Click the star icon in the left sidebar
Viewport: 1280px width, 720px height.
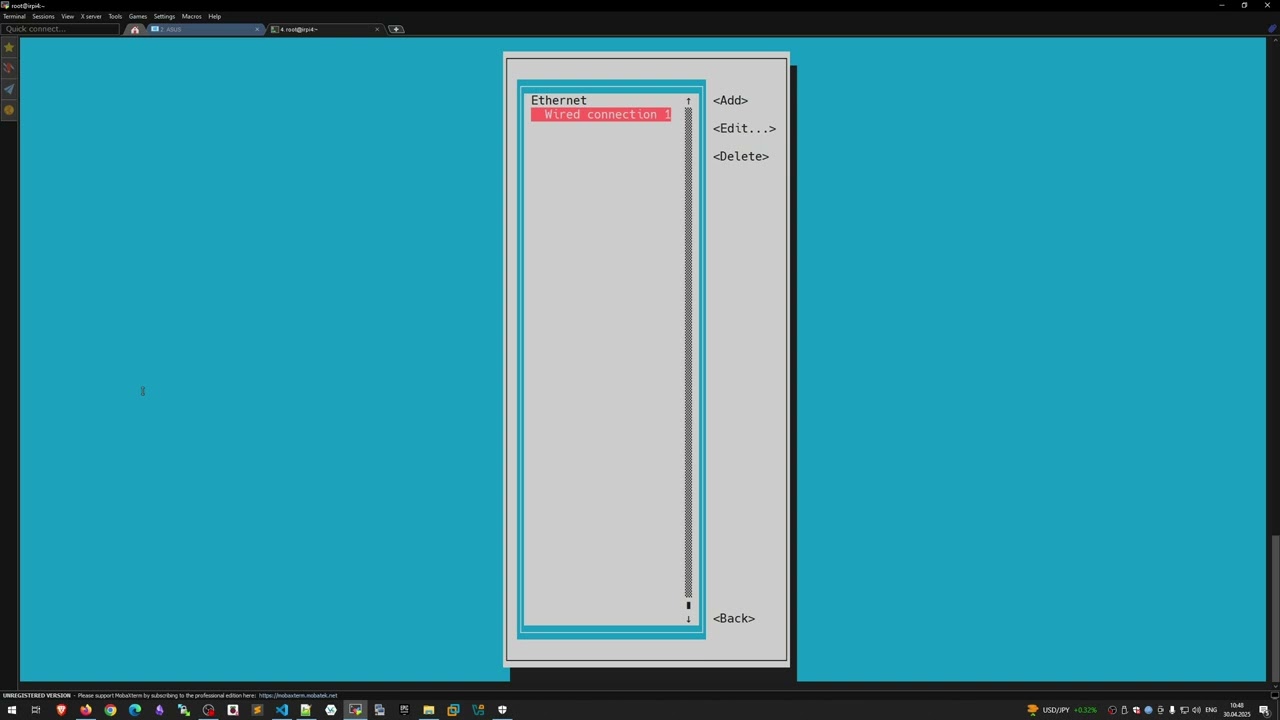[9, 47]
